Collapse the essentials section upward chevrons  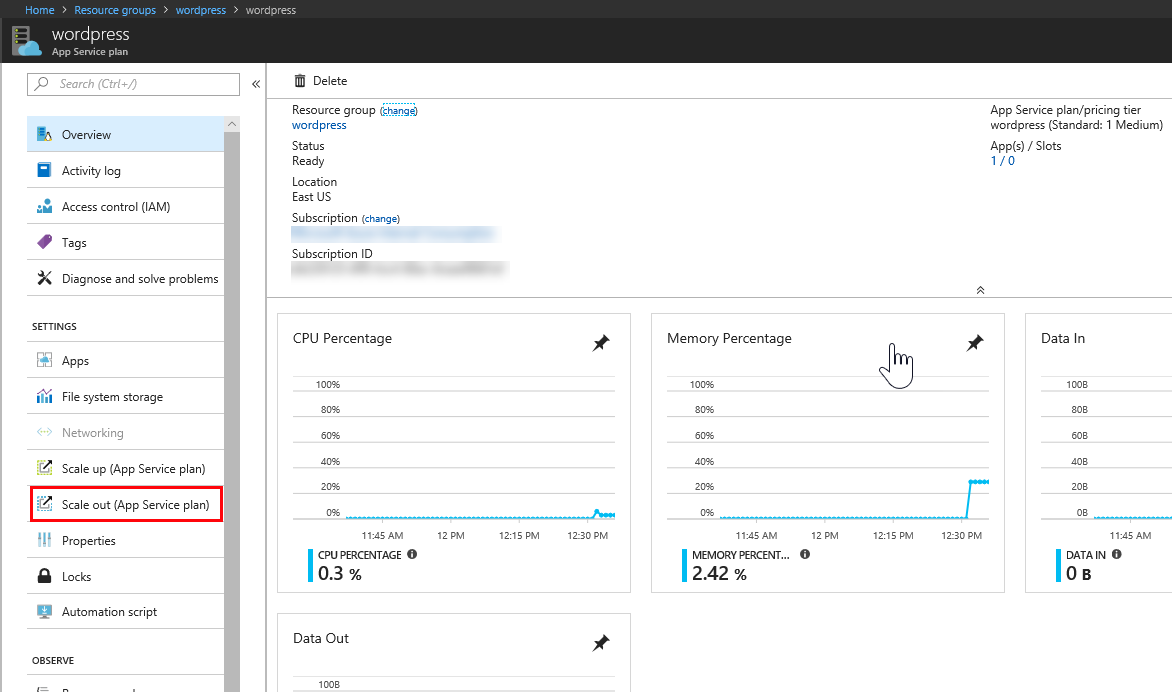(x=980, y=290)
